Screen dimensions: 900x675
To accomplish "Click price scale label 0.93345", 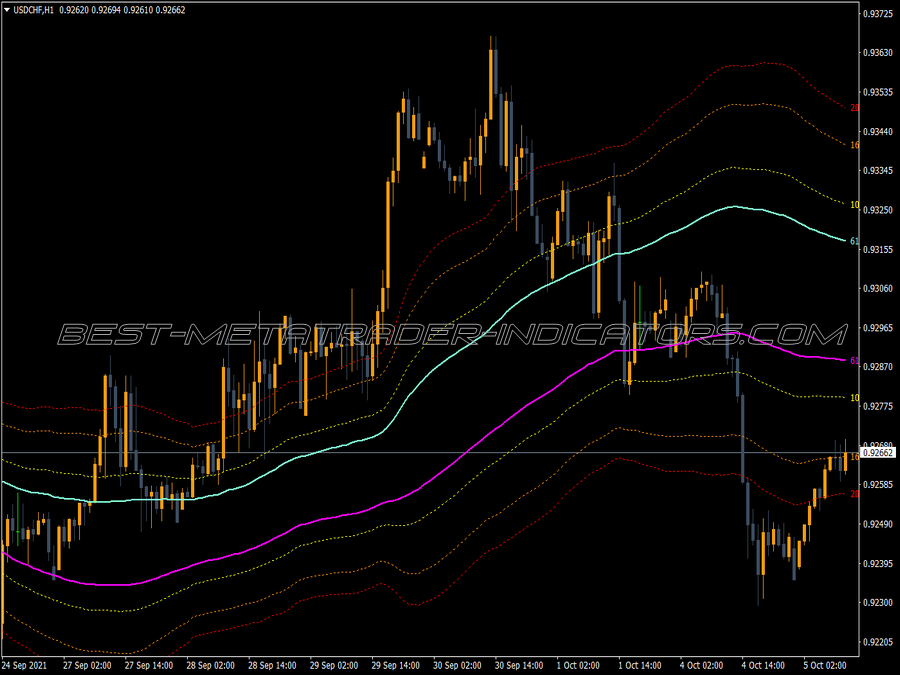I will coord(878,170).
